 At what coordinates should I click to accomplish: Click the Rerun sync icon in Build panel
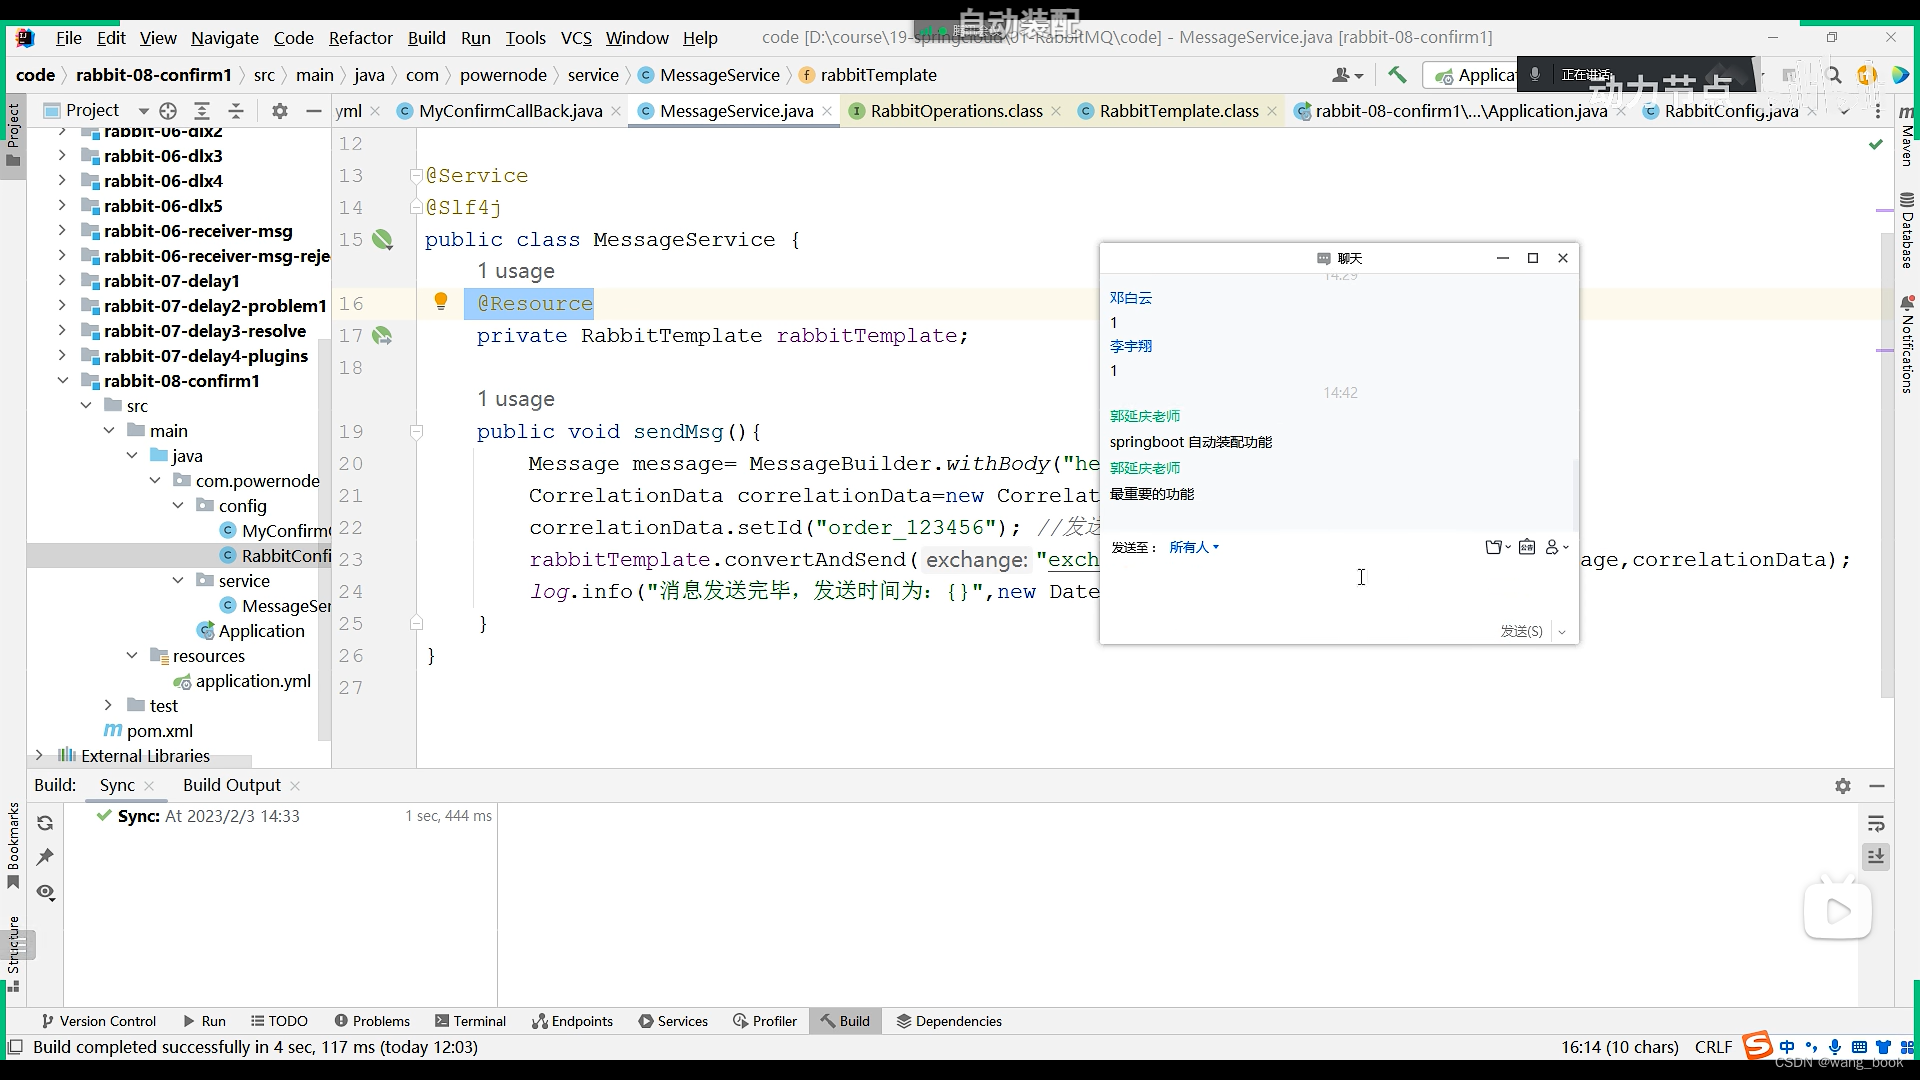click(x=45, y=823)
